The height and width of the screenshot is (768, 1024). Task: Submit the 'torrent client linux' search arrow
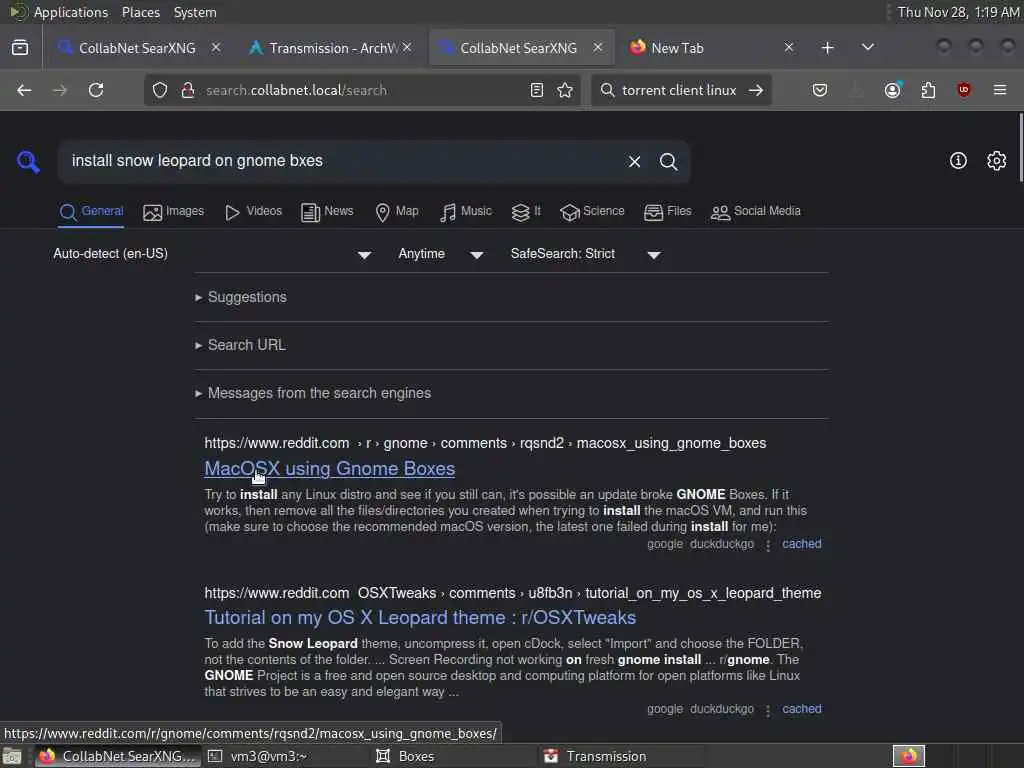pyautogui.click(x=756, y=90)
